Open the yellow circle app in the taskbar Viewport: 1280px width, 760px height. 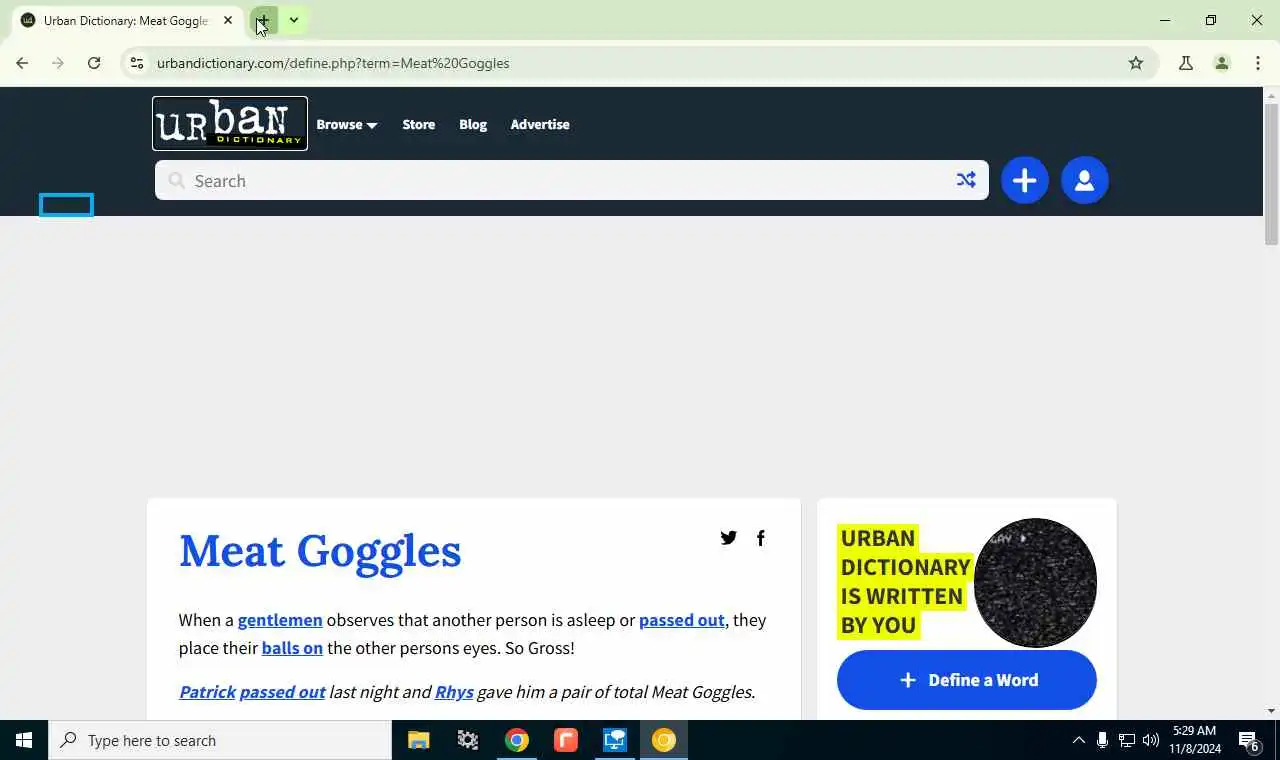pos(664,740)
